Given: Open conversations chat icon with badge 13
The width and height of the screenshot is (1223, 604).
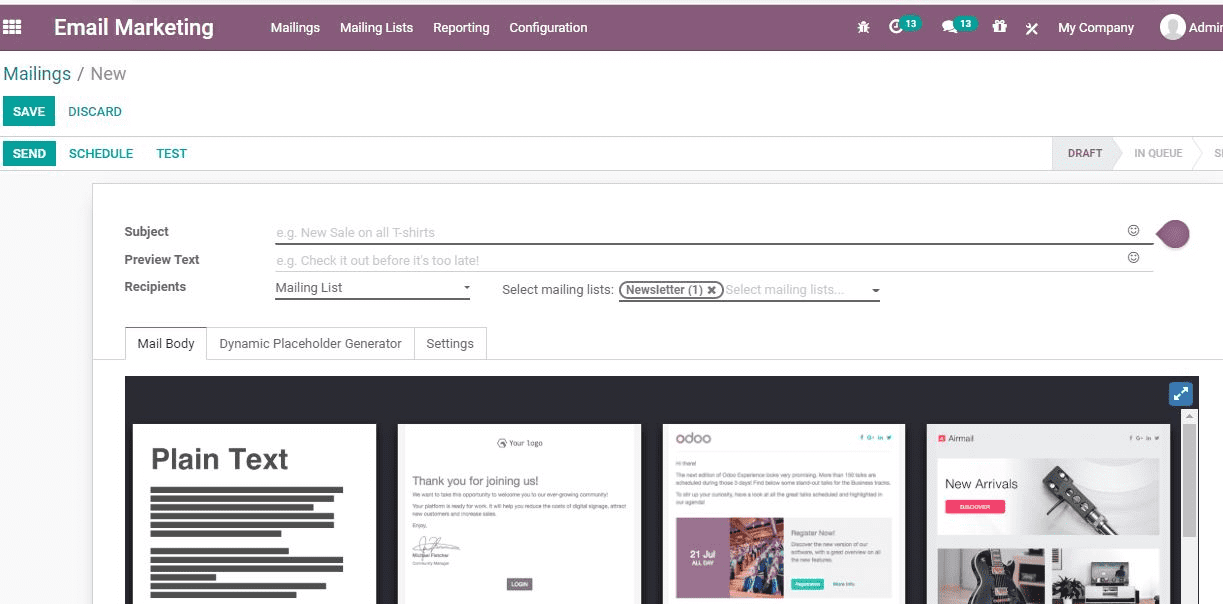Looking at the screenshot, I should click(x=958, y=26).
